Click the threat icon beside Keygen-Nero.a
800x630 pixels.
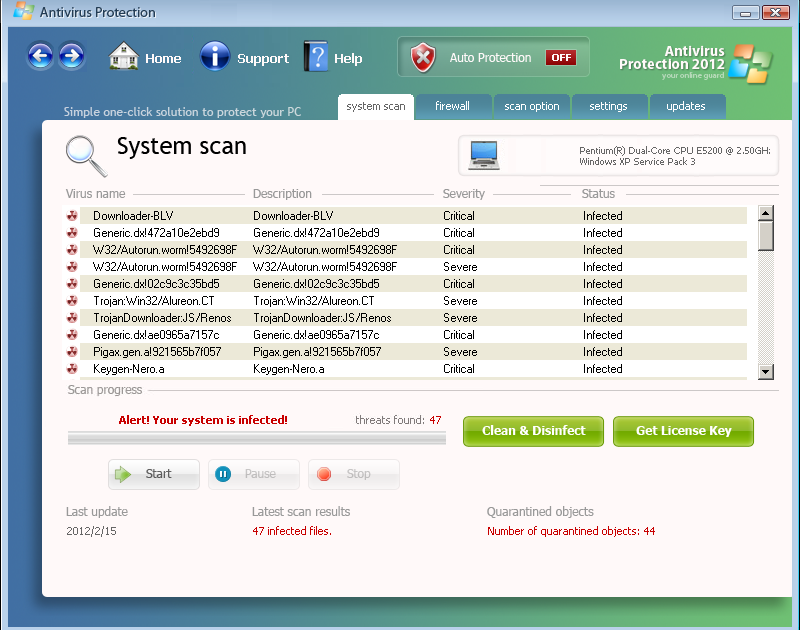72,369
